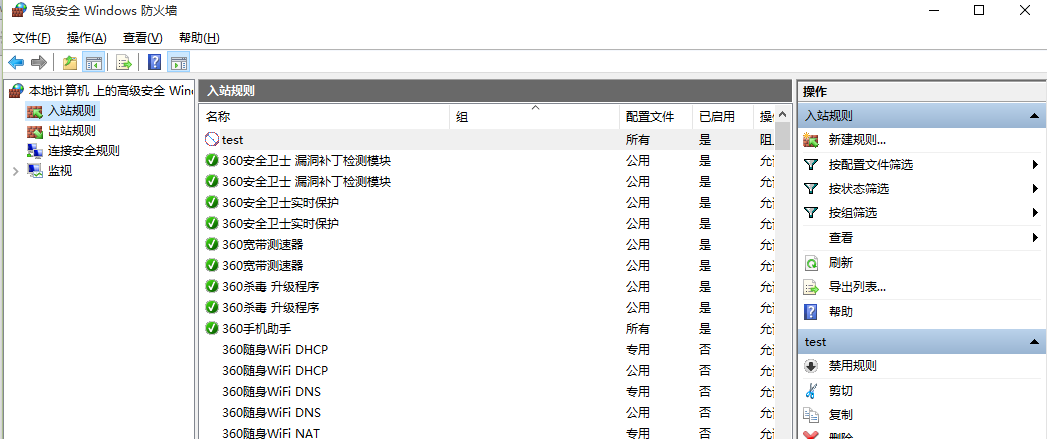
Task: Open submenu arrow for 按组筛选
Action: click(1035, 213)
